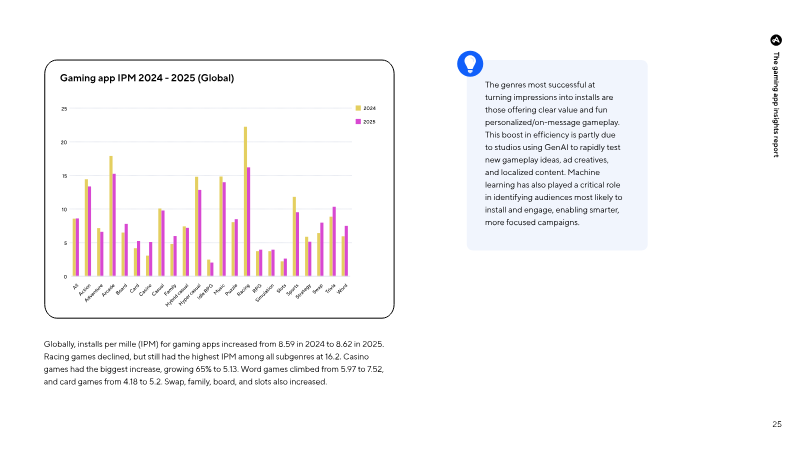Click the magenta Racing 2025 bar

(248, 221)
